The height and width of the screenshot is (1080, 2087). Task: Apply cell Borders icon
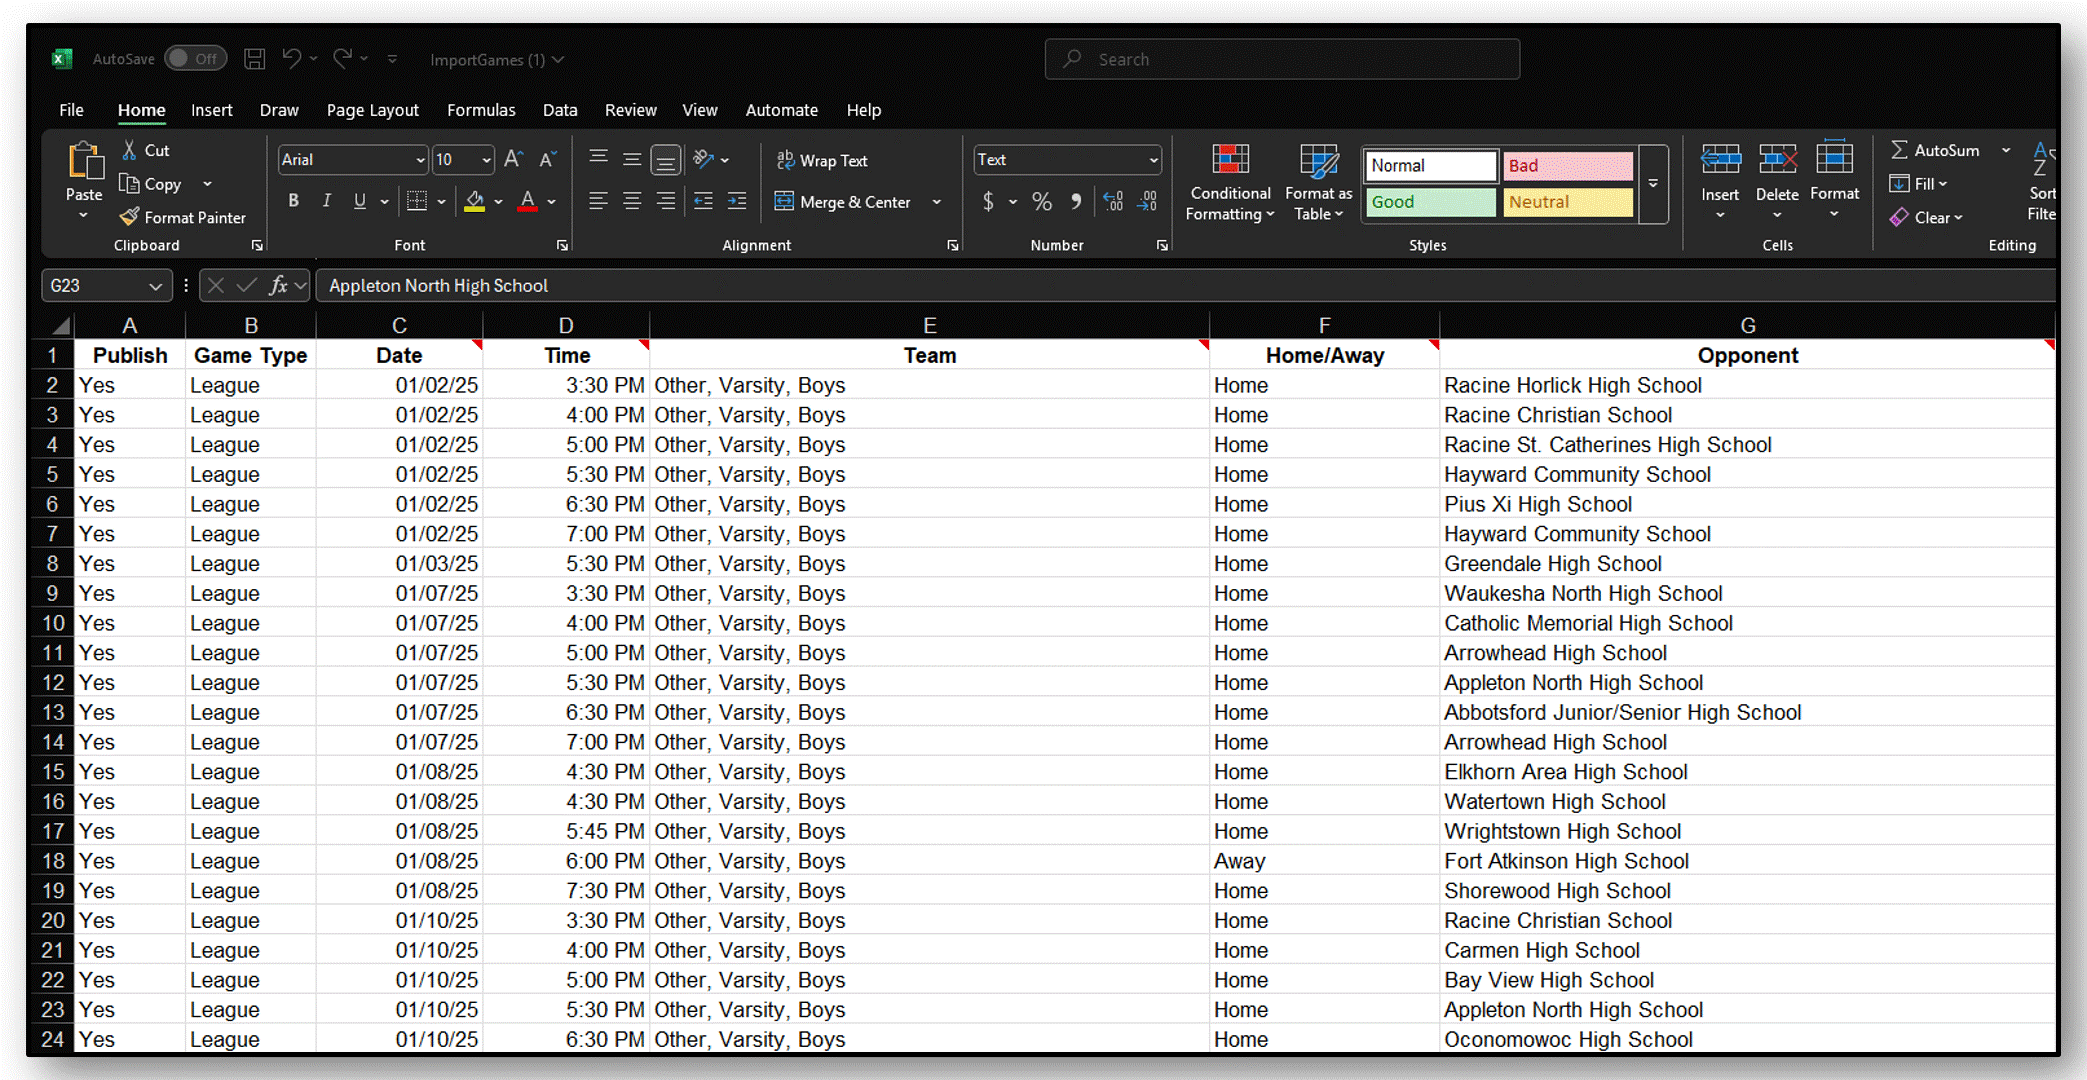(x=417, y=201)
